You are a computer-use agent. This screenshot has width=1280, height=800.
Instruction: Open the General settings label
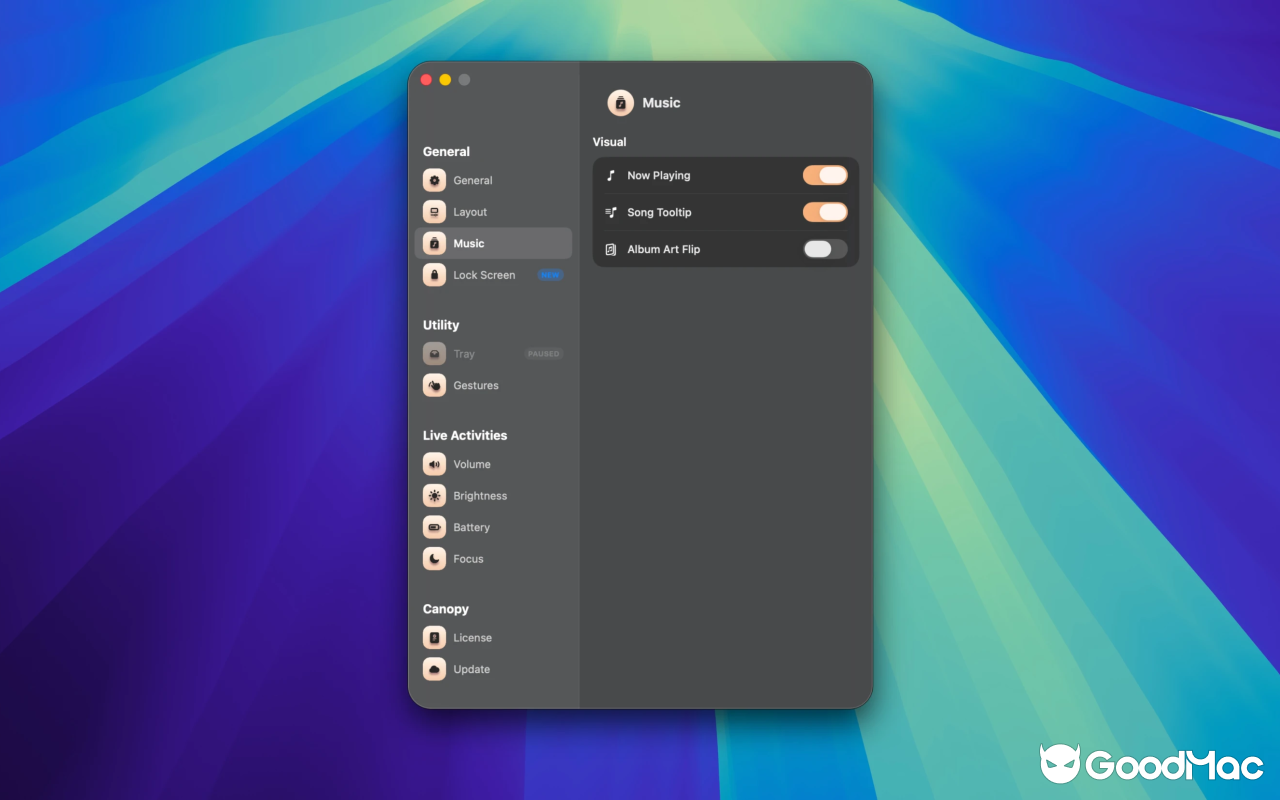pyautogui.click(x=473, y=181)
